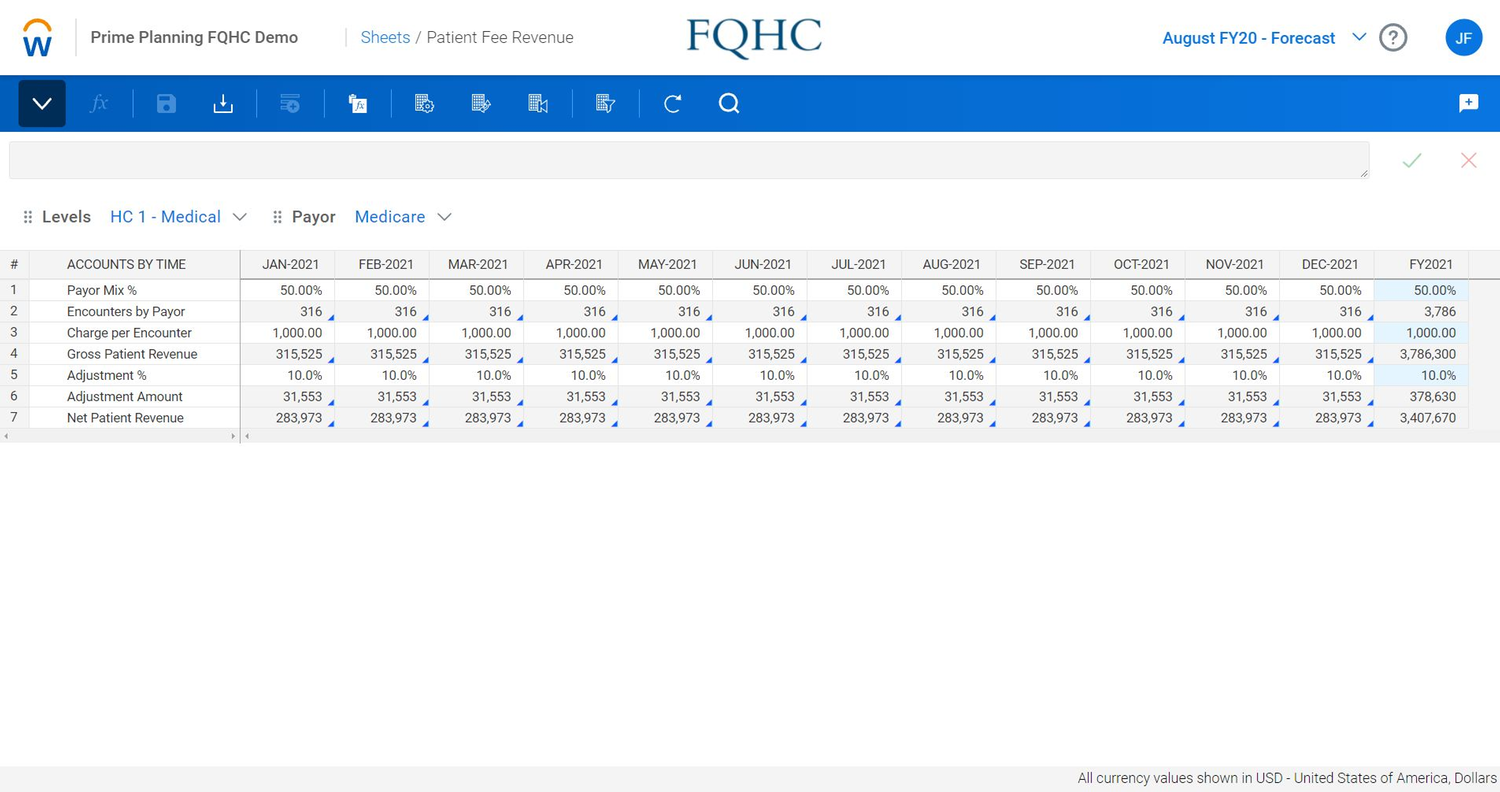
Task: Click the sheet filter toolbar icon
Action: pyautogui.click(x=605, y=103)
